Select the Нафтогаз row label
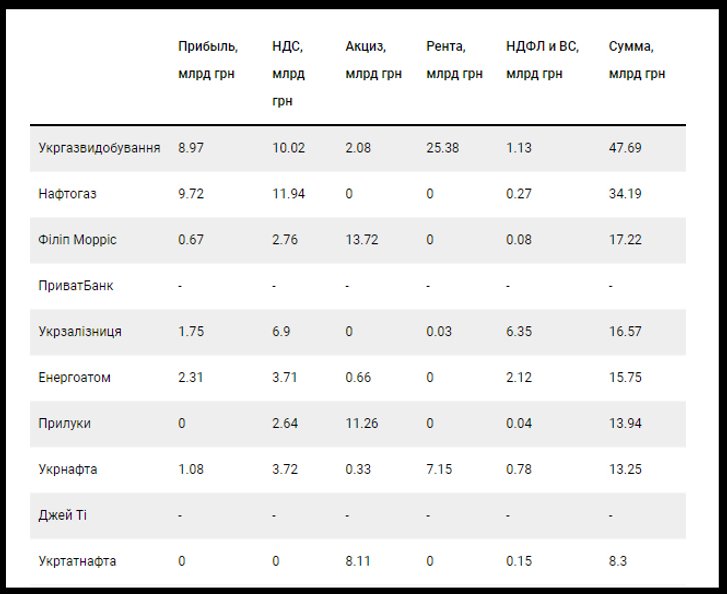727x594 pixels. click(67, 194)
